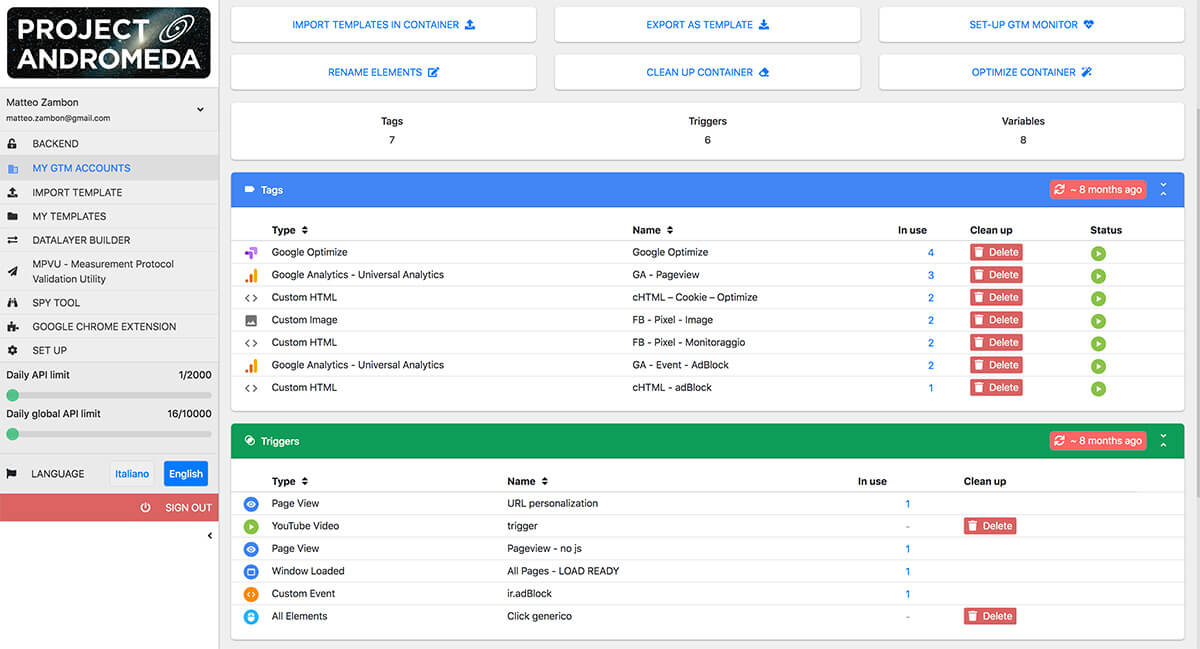
Task: Toggle status of GA - Event - AdBlock tag
Action: tap(1098, 366)
